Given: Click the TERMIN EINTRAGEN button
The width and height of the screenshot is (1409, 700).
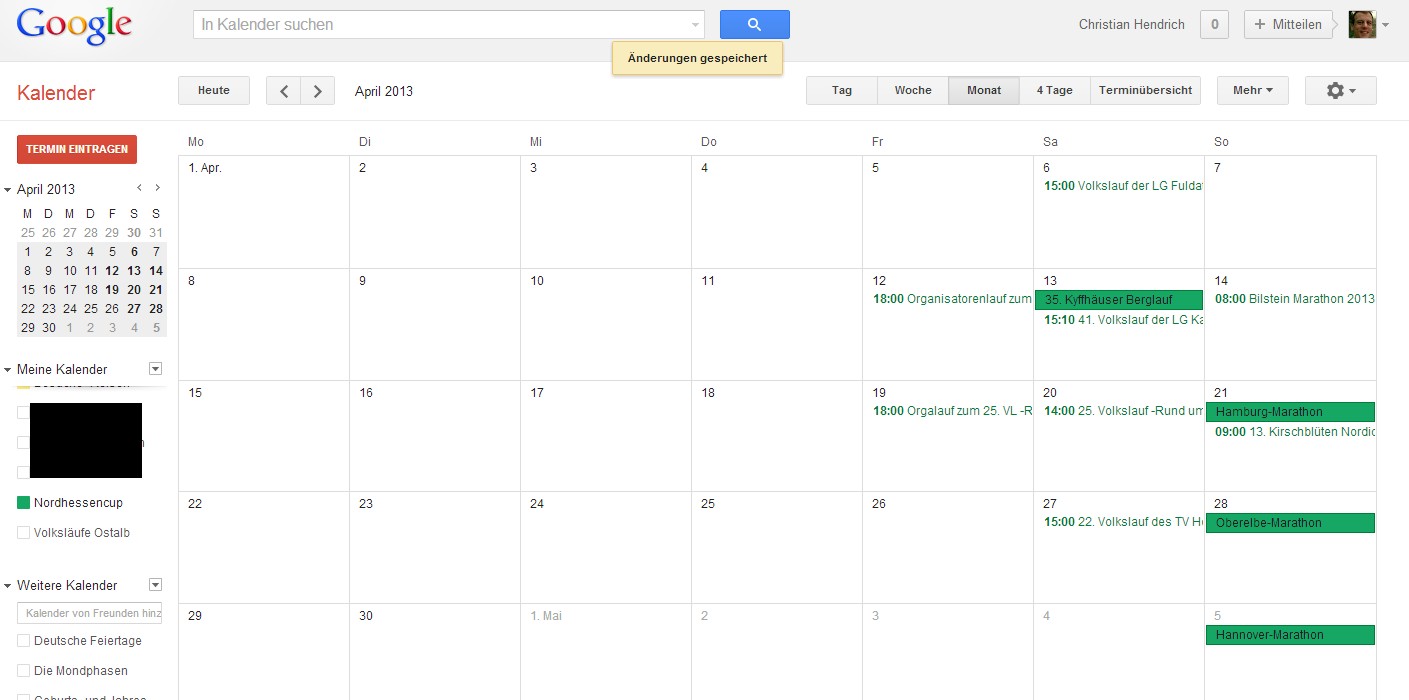Looking at the screenshot, I should 77,149.
